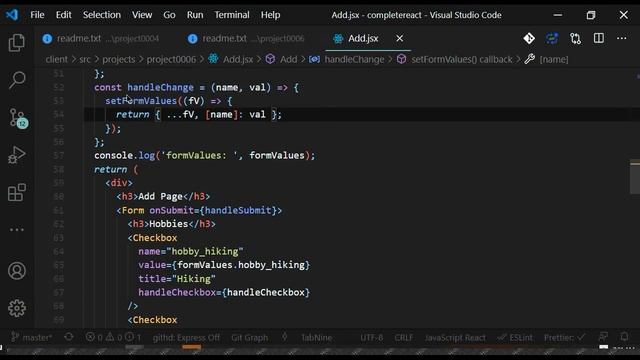The image size is (640, 360).
Task: Open the File menu
Action: [37, 15]
